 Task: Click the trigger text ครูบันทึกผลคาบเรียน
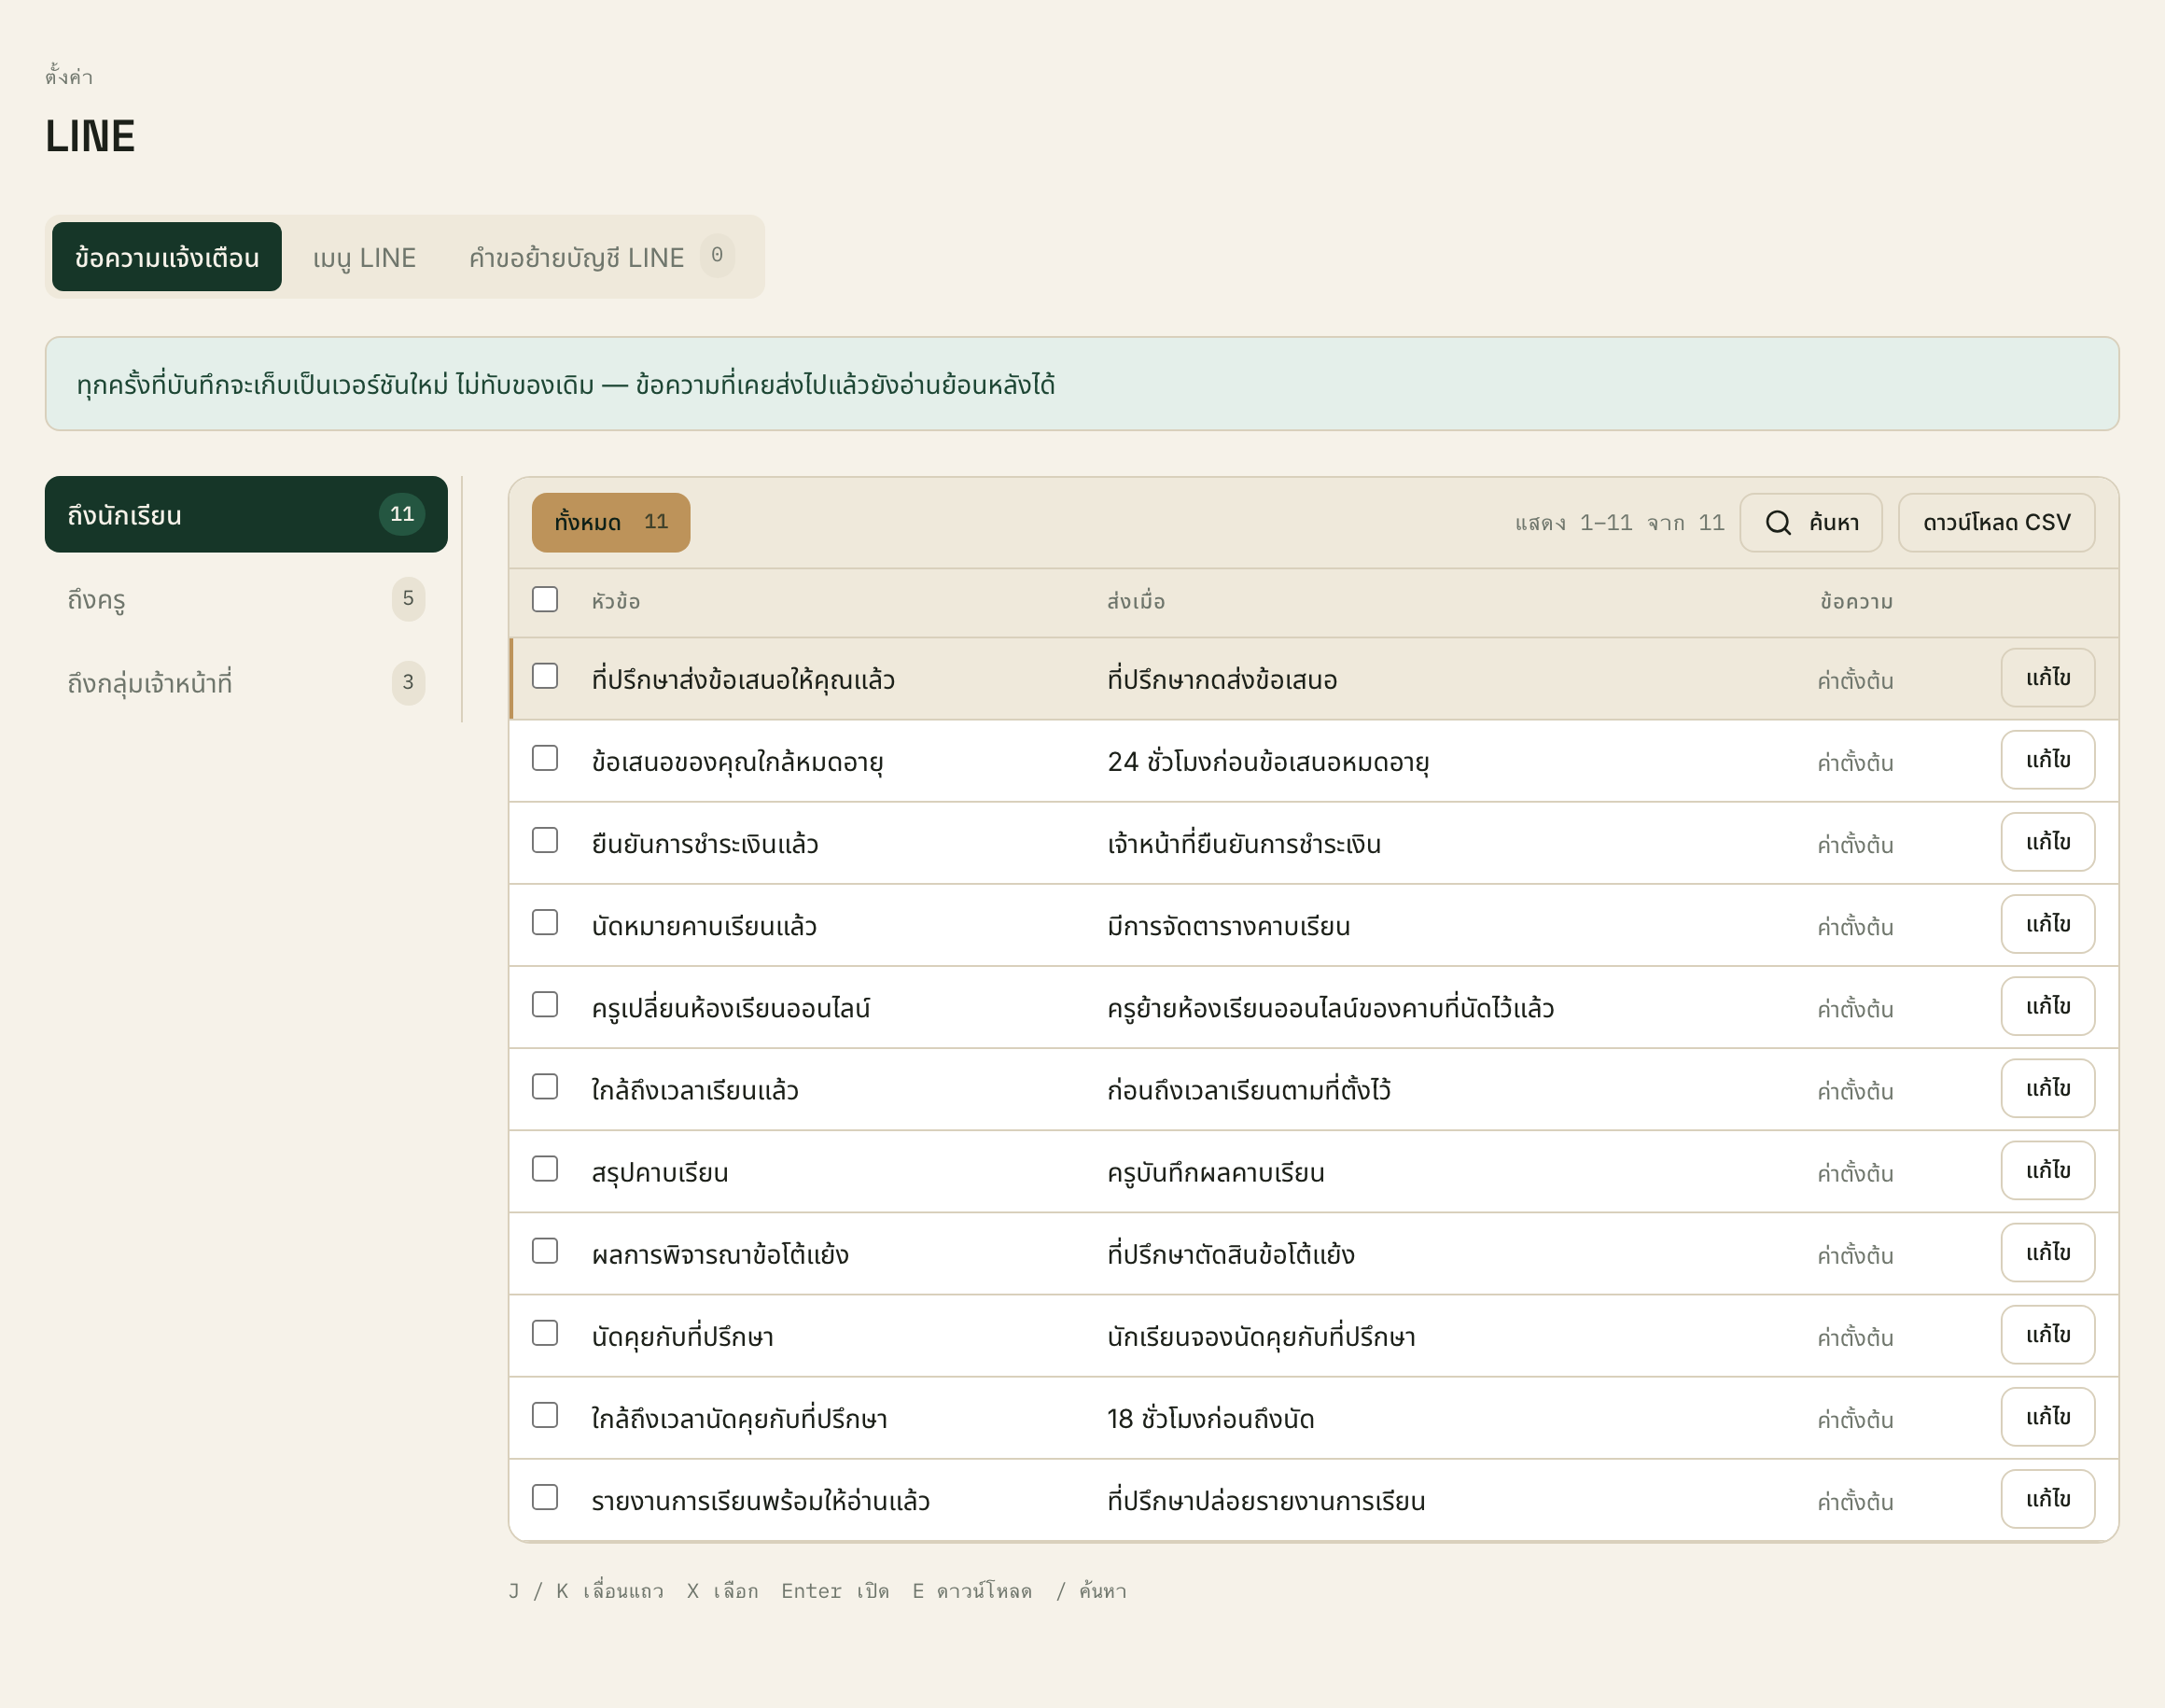[1216, 1172]
